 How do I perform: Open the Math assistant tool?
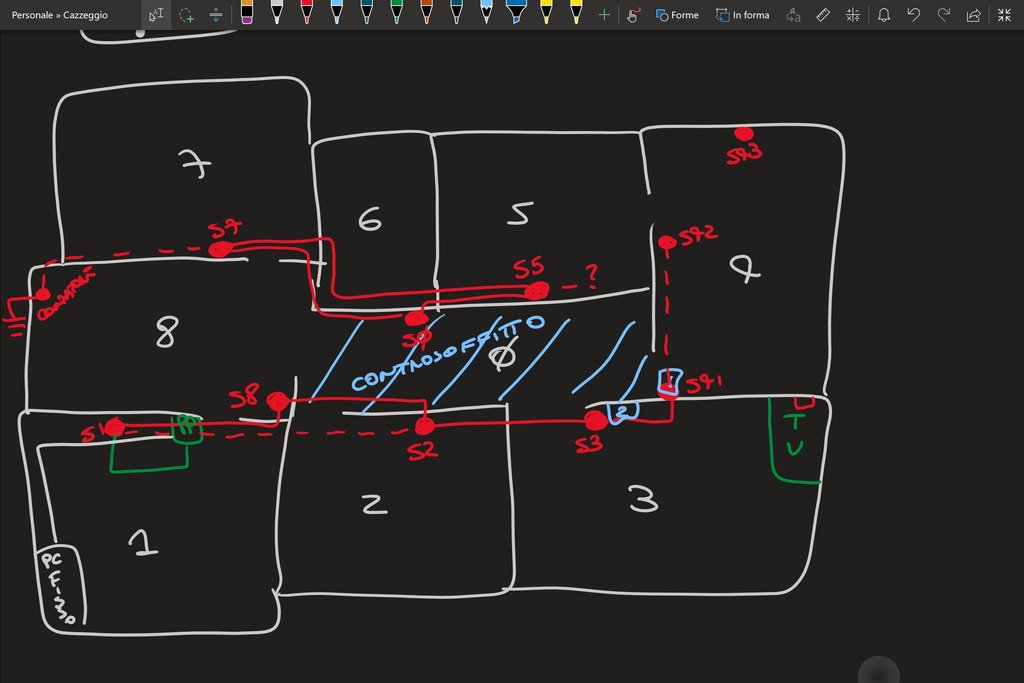pos(852,15)
